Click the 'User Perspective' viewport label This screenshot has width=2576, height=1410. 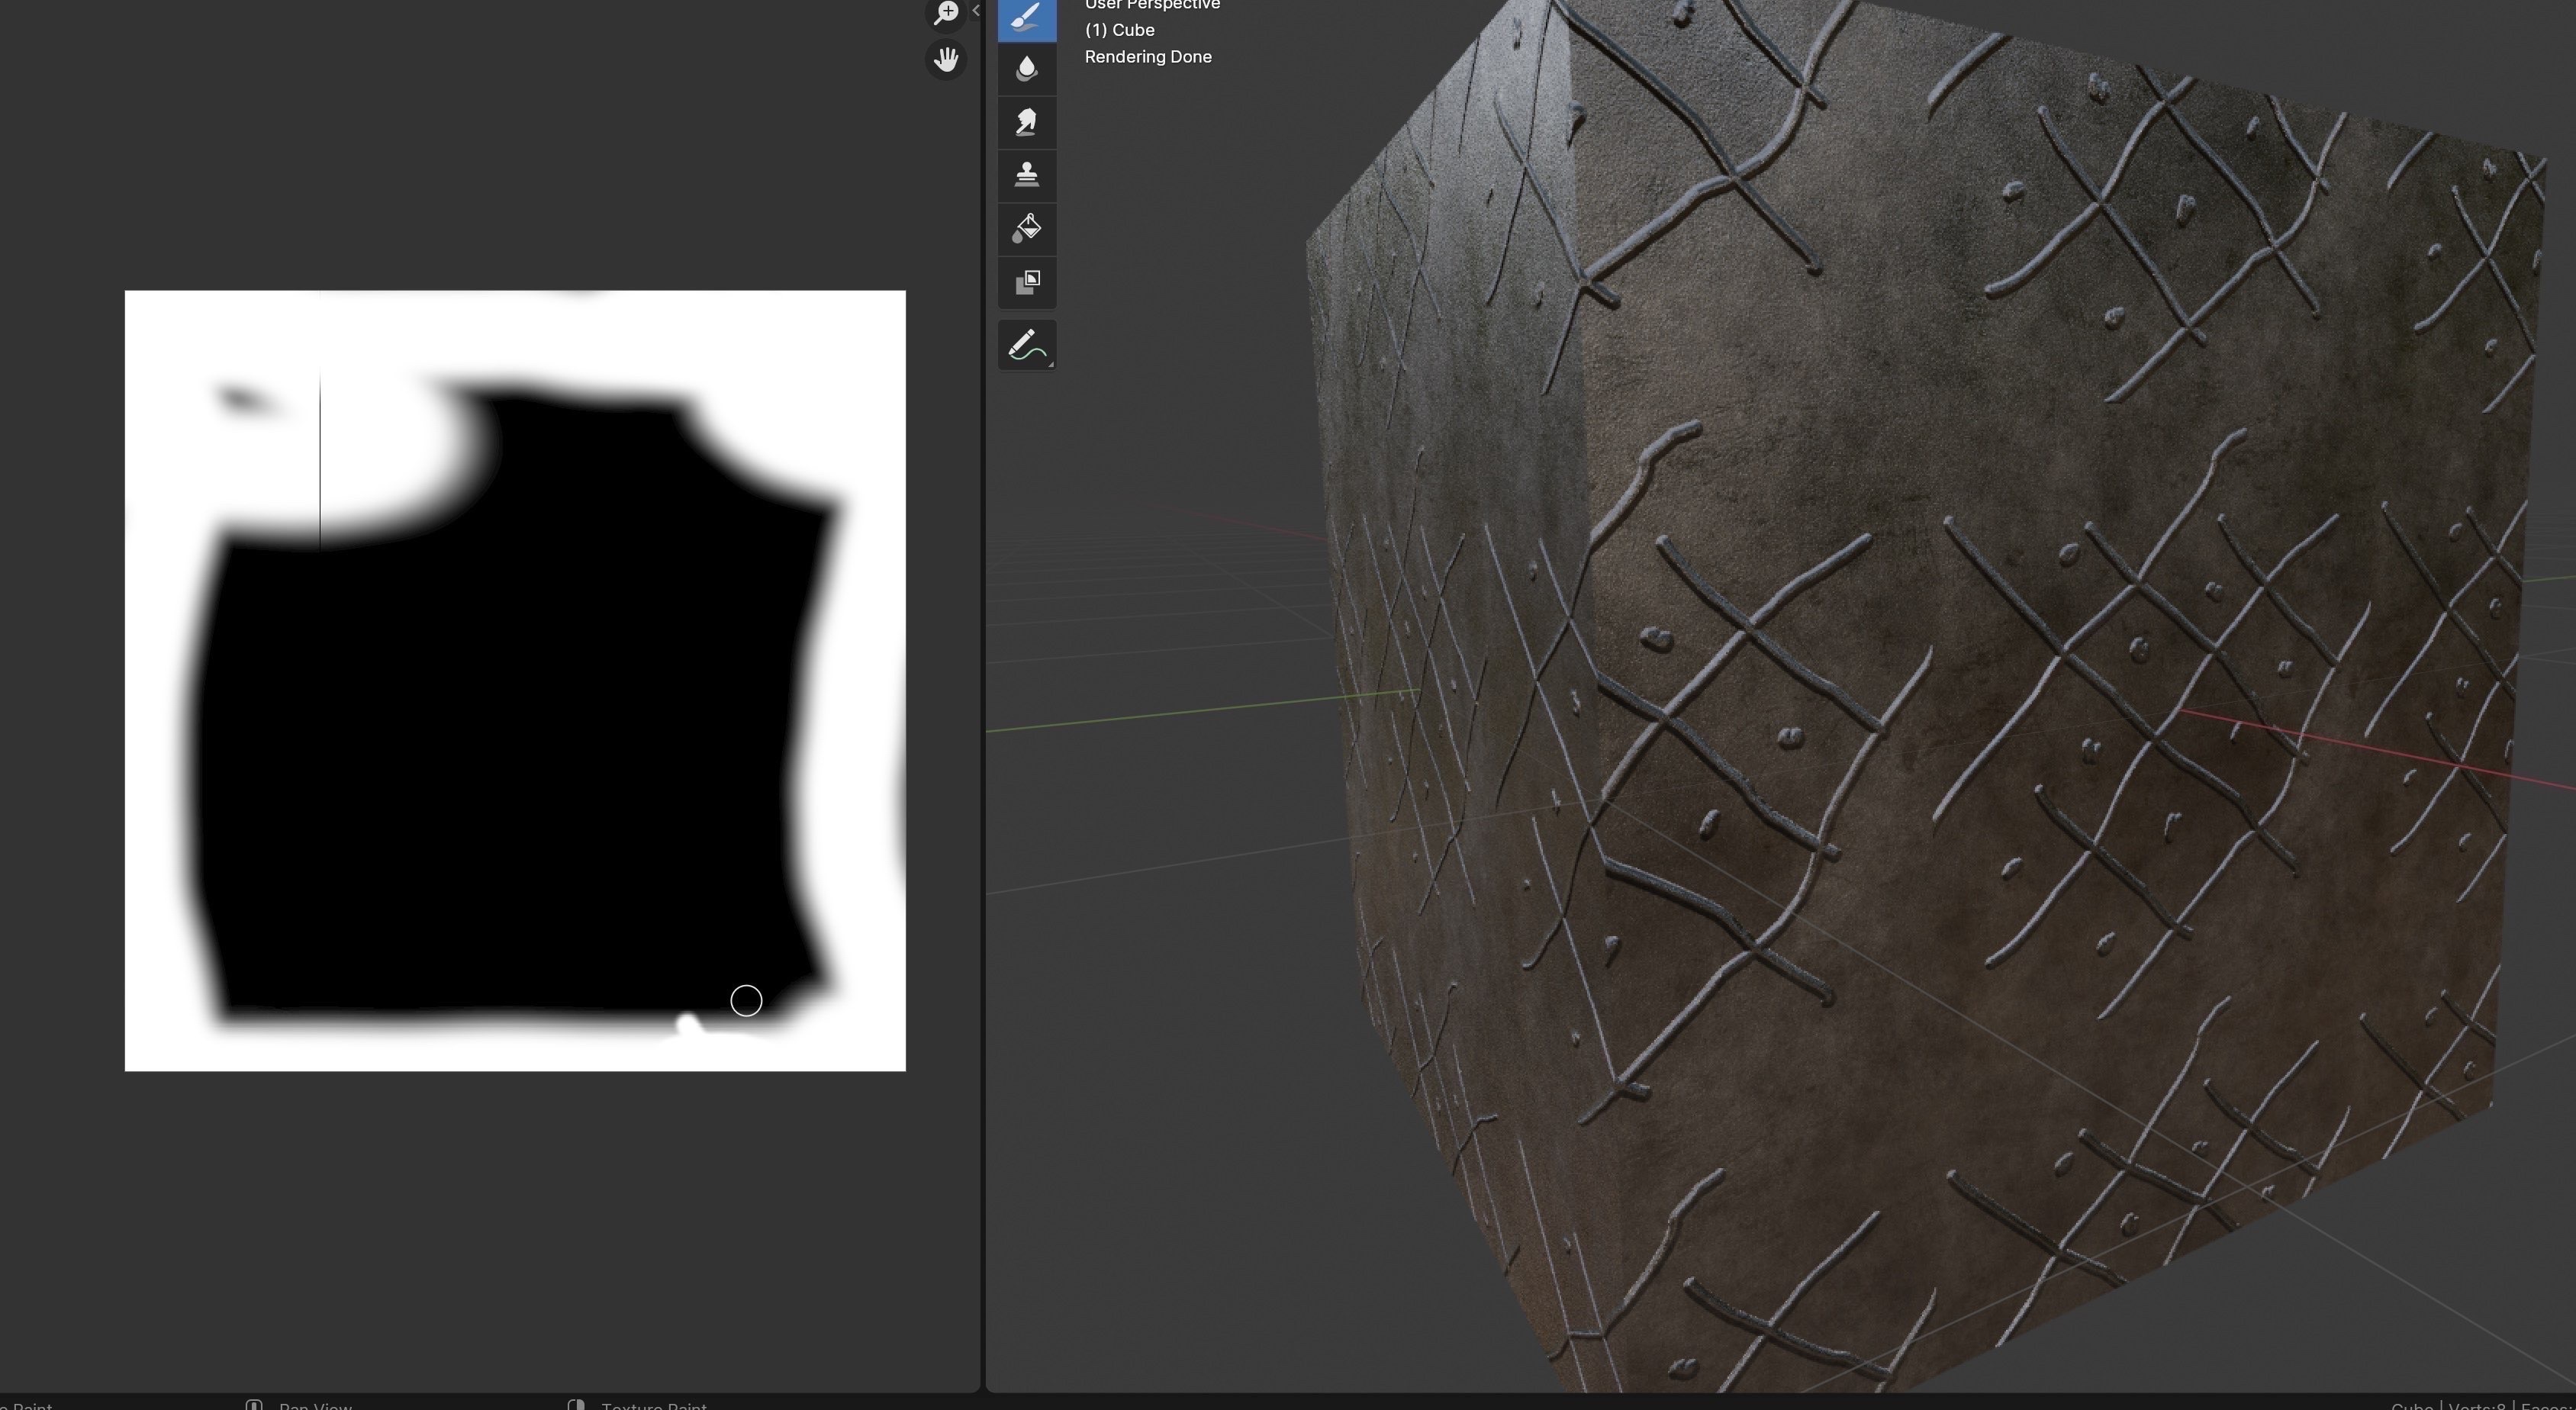click(1152, 5)
